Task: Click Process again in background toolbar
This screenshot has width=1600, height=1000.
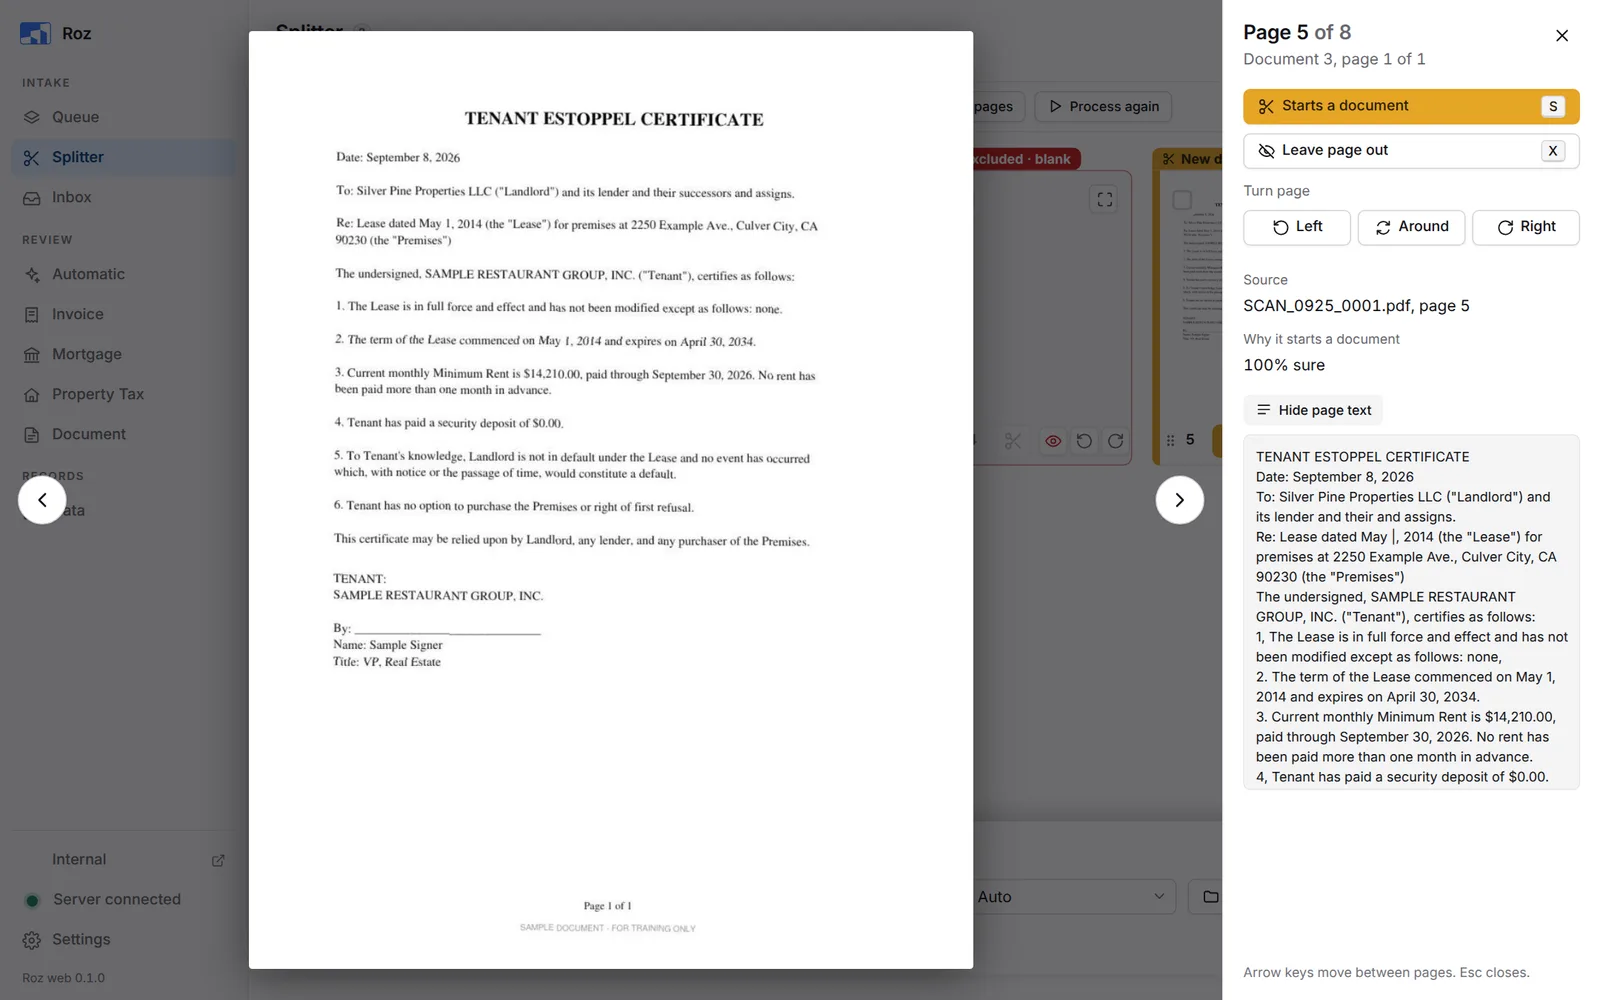Action: 1103,107
